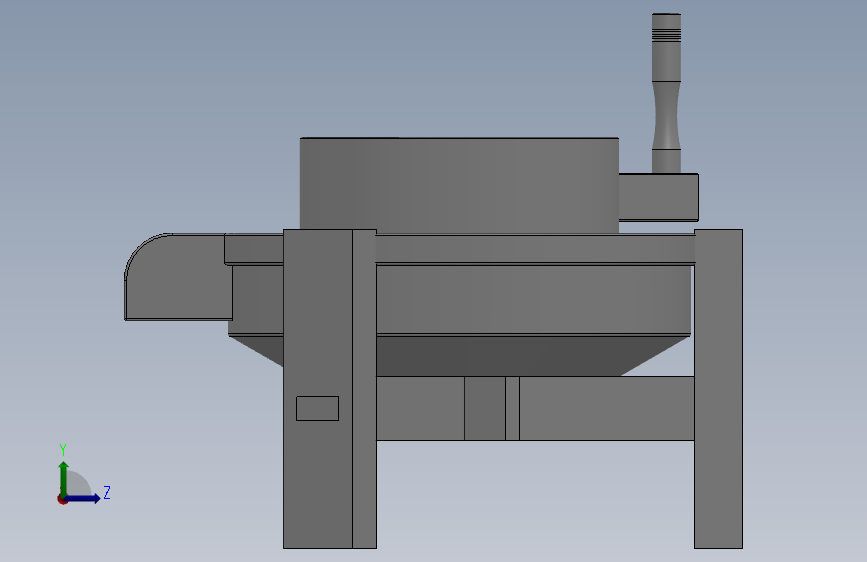The width and height of the screenshot is (867, 562).
Task: Select the right support leg
Action: click(x=718, y=389)
